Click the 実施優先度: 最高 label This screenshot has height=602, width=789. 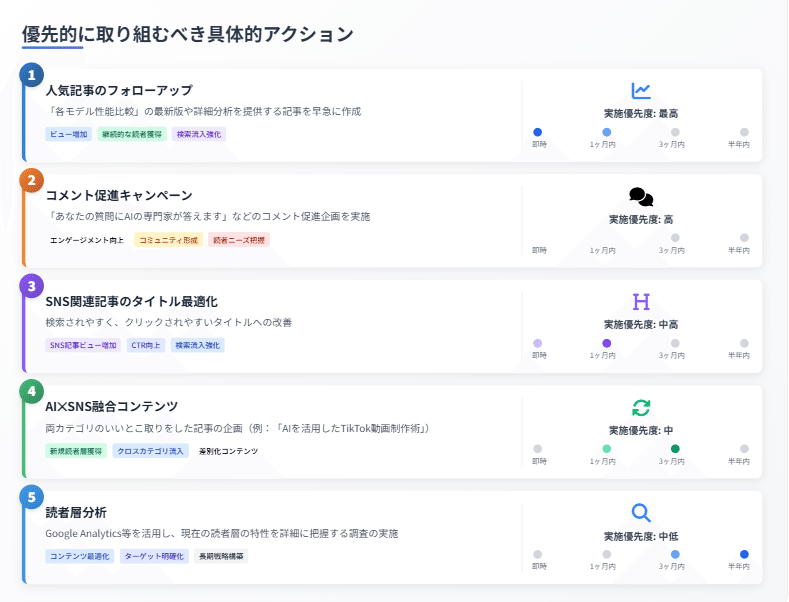pyautogui.click(x=641, y=114)
